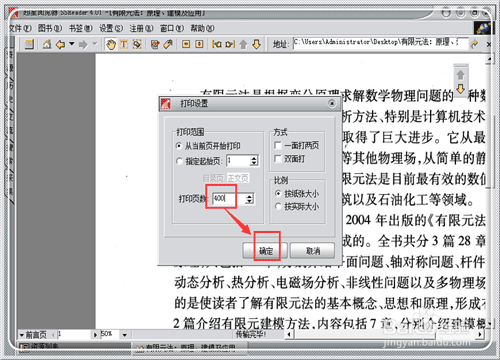Viewport: 500px width, 360px height.
Task: Close the 打印设置 dialog with round button
Action: point(332,103)
